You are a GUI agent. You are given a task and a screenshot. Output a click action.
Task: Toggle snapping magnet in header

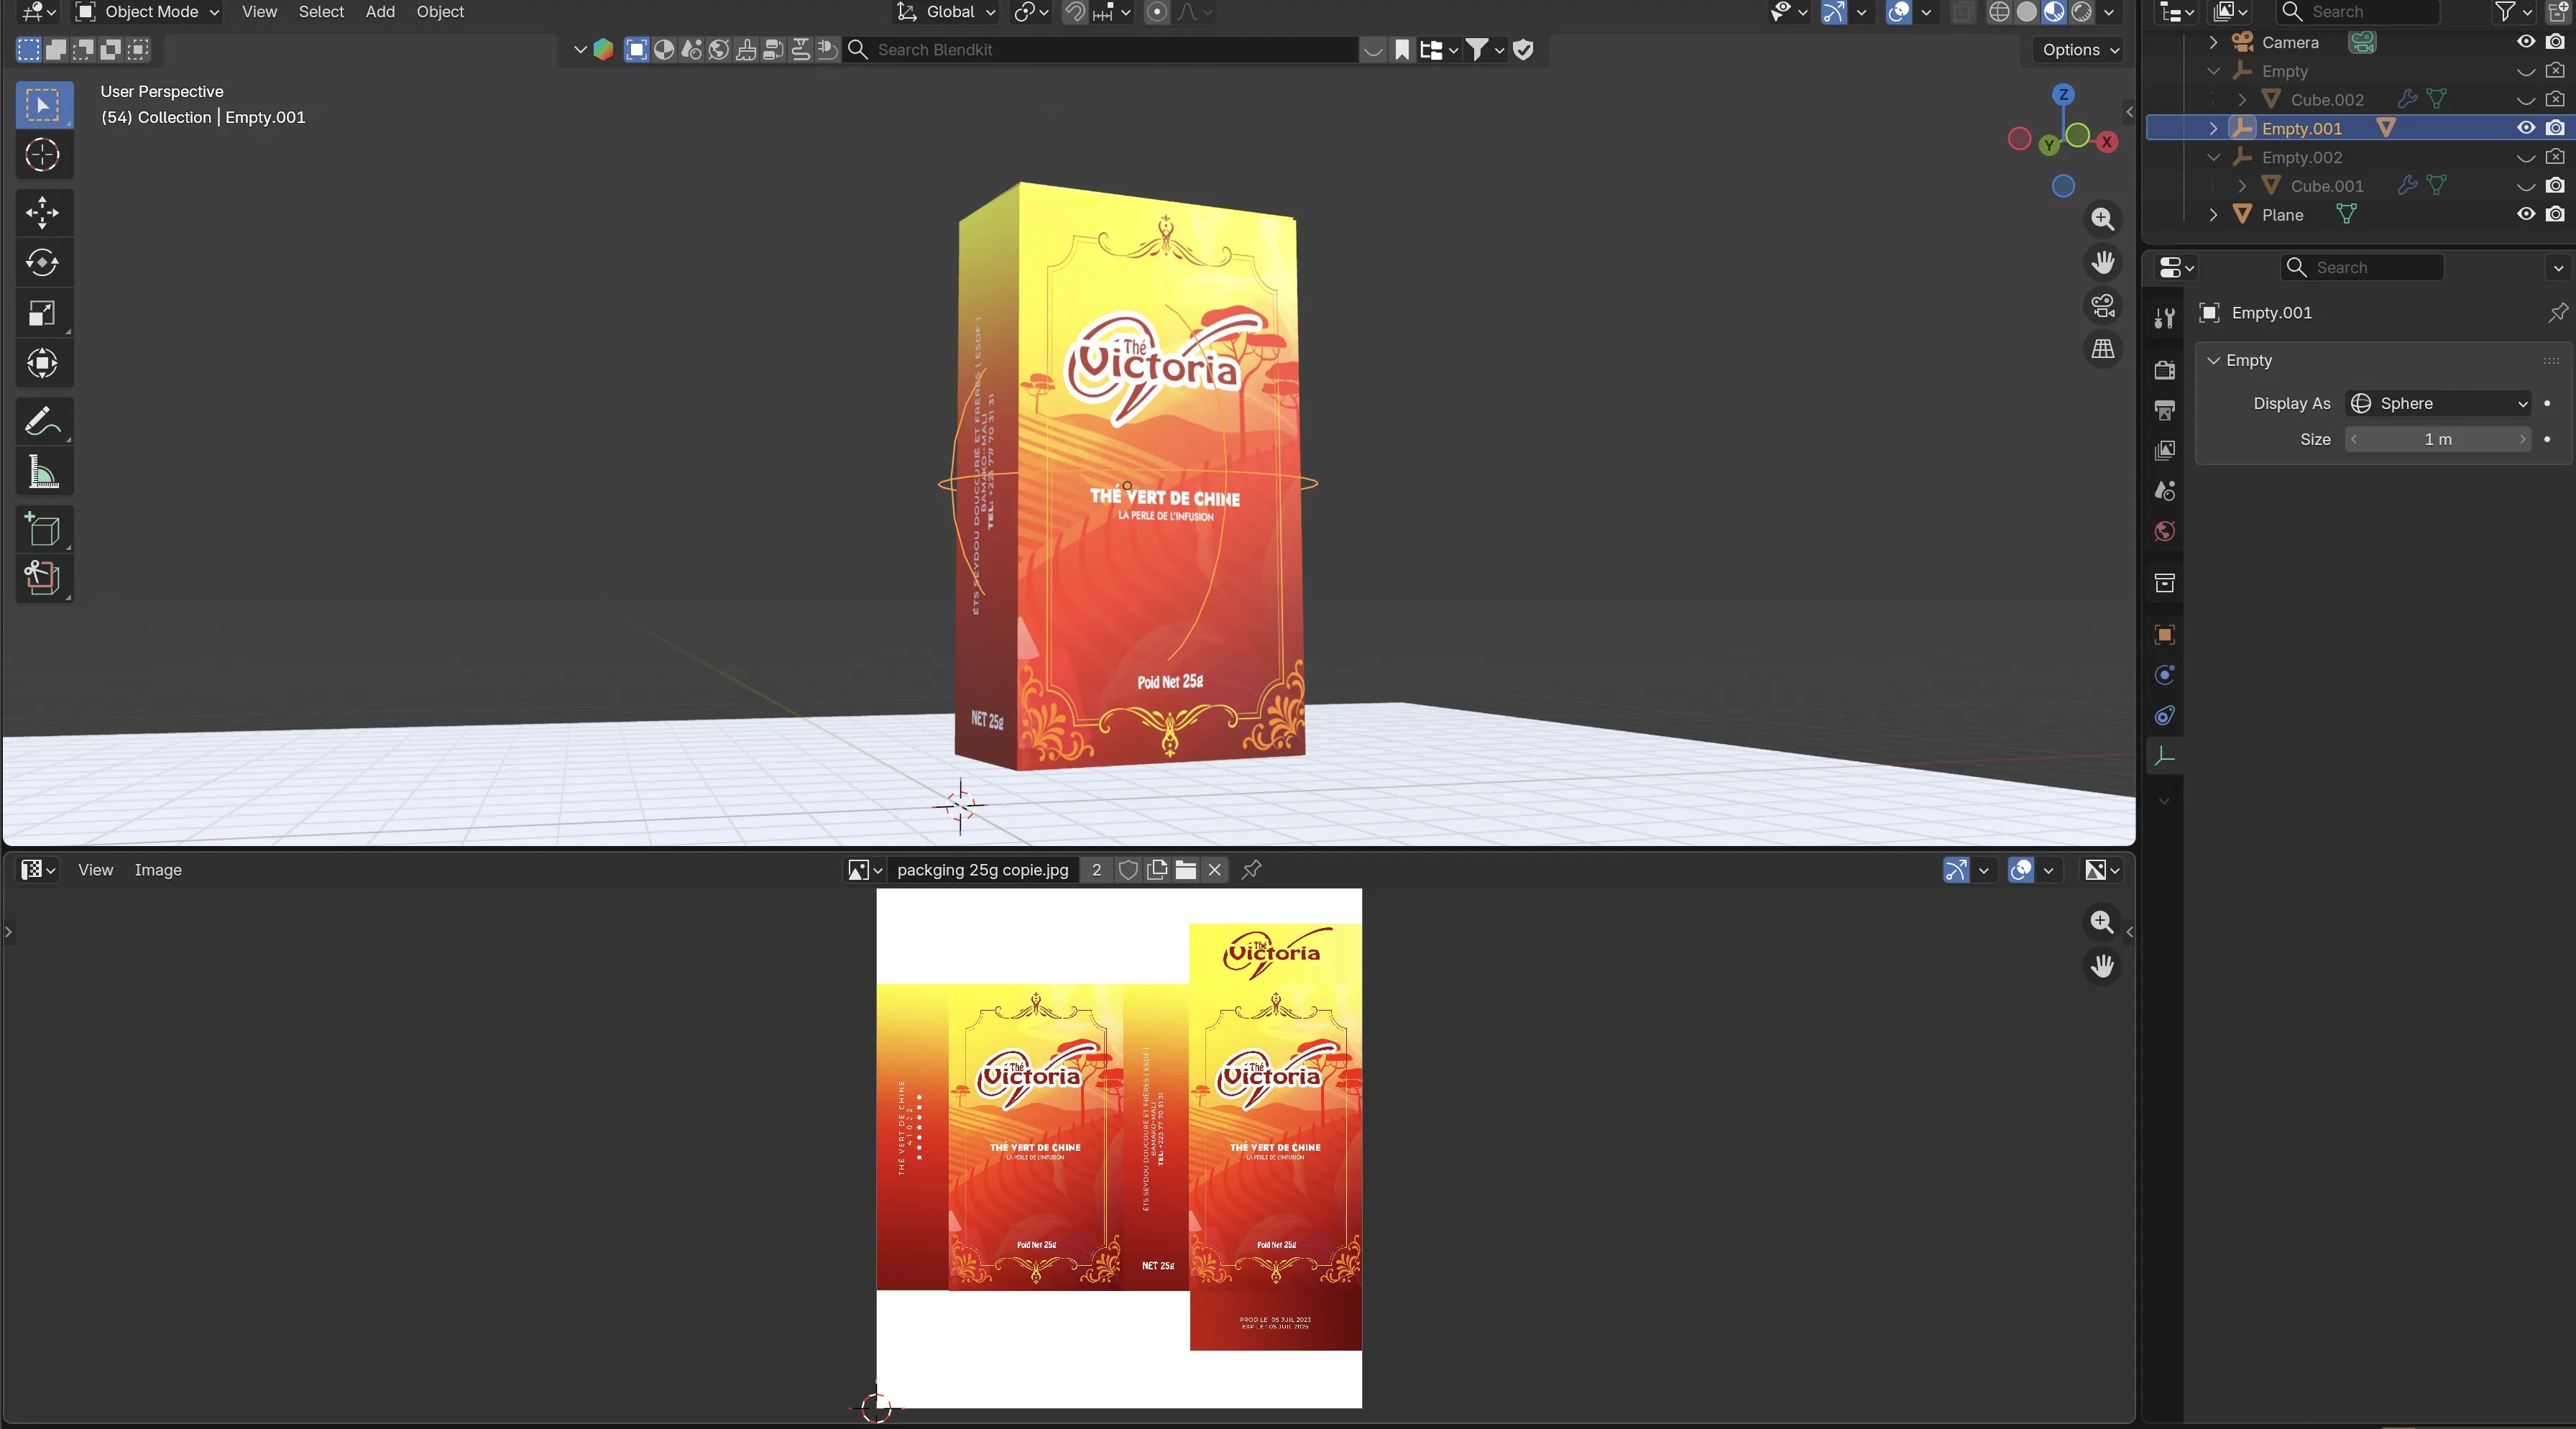click(1075, 12)
